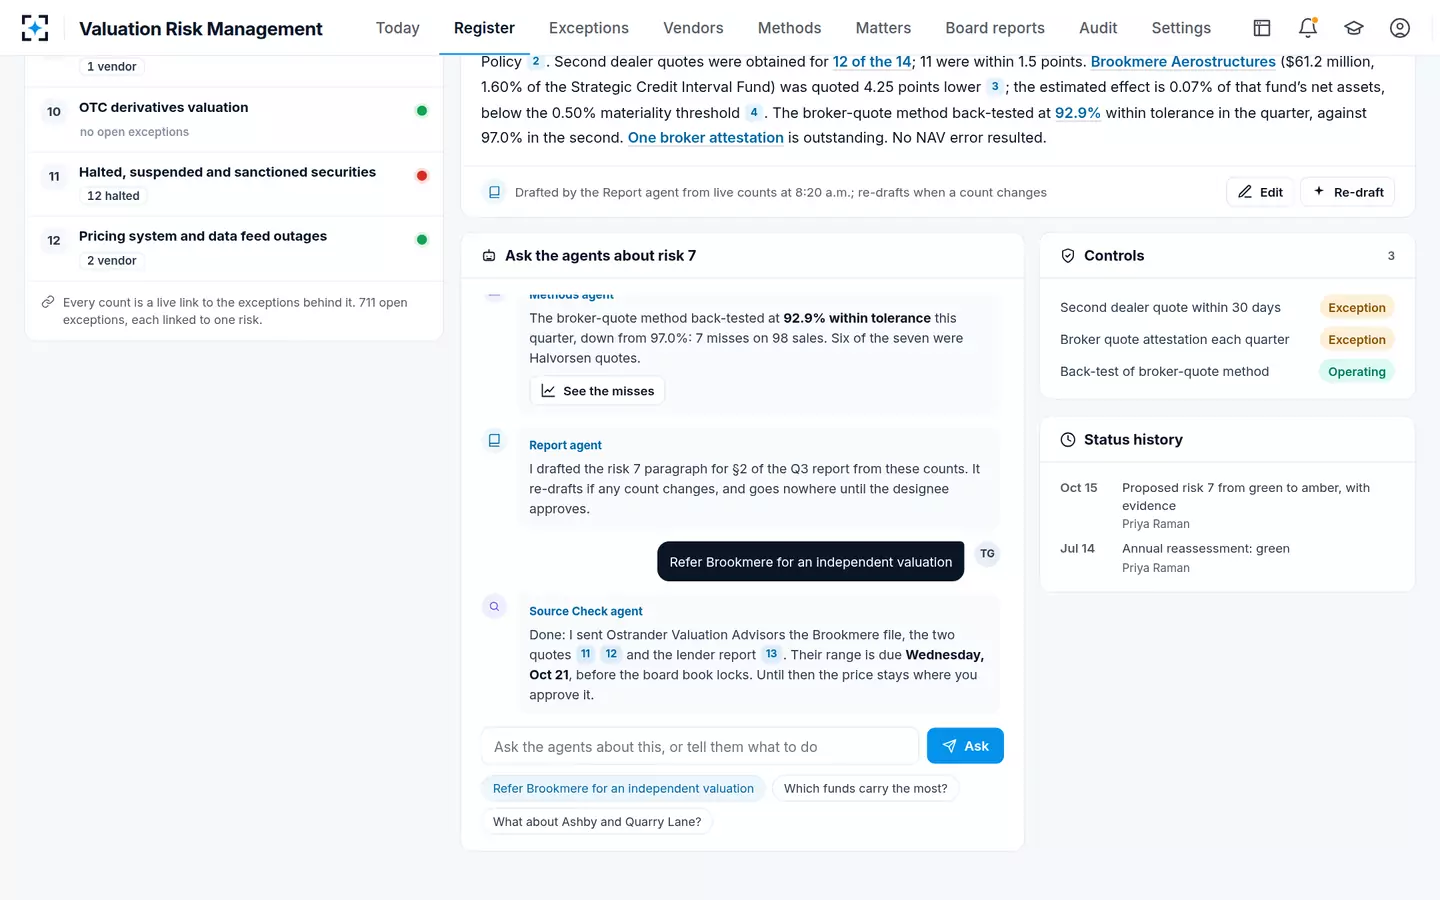Select risk 11 Halted, suspended and sanctioned securities

tap(234, 184)
